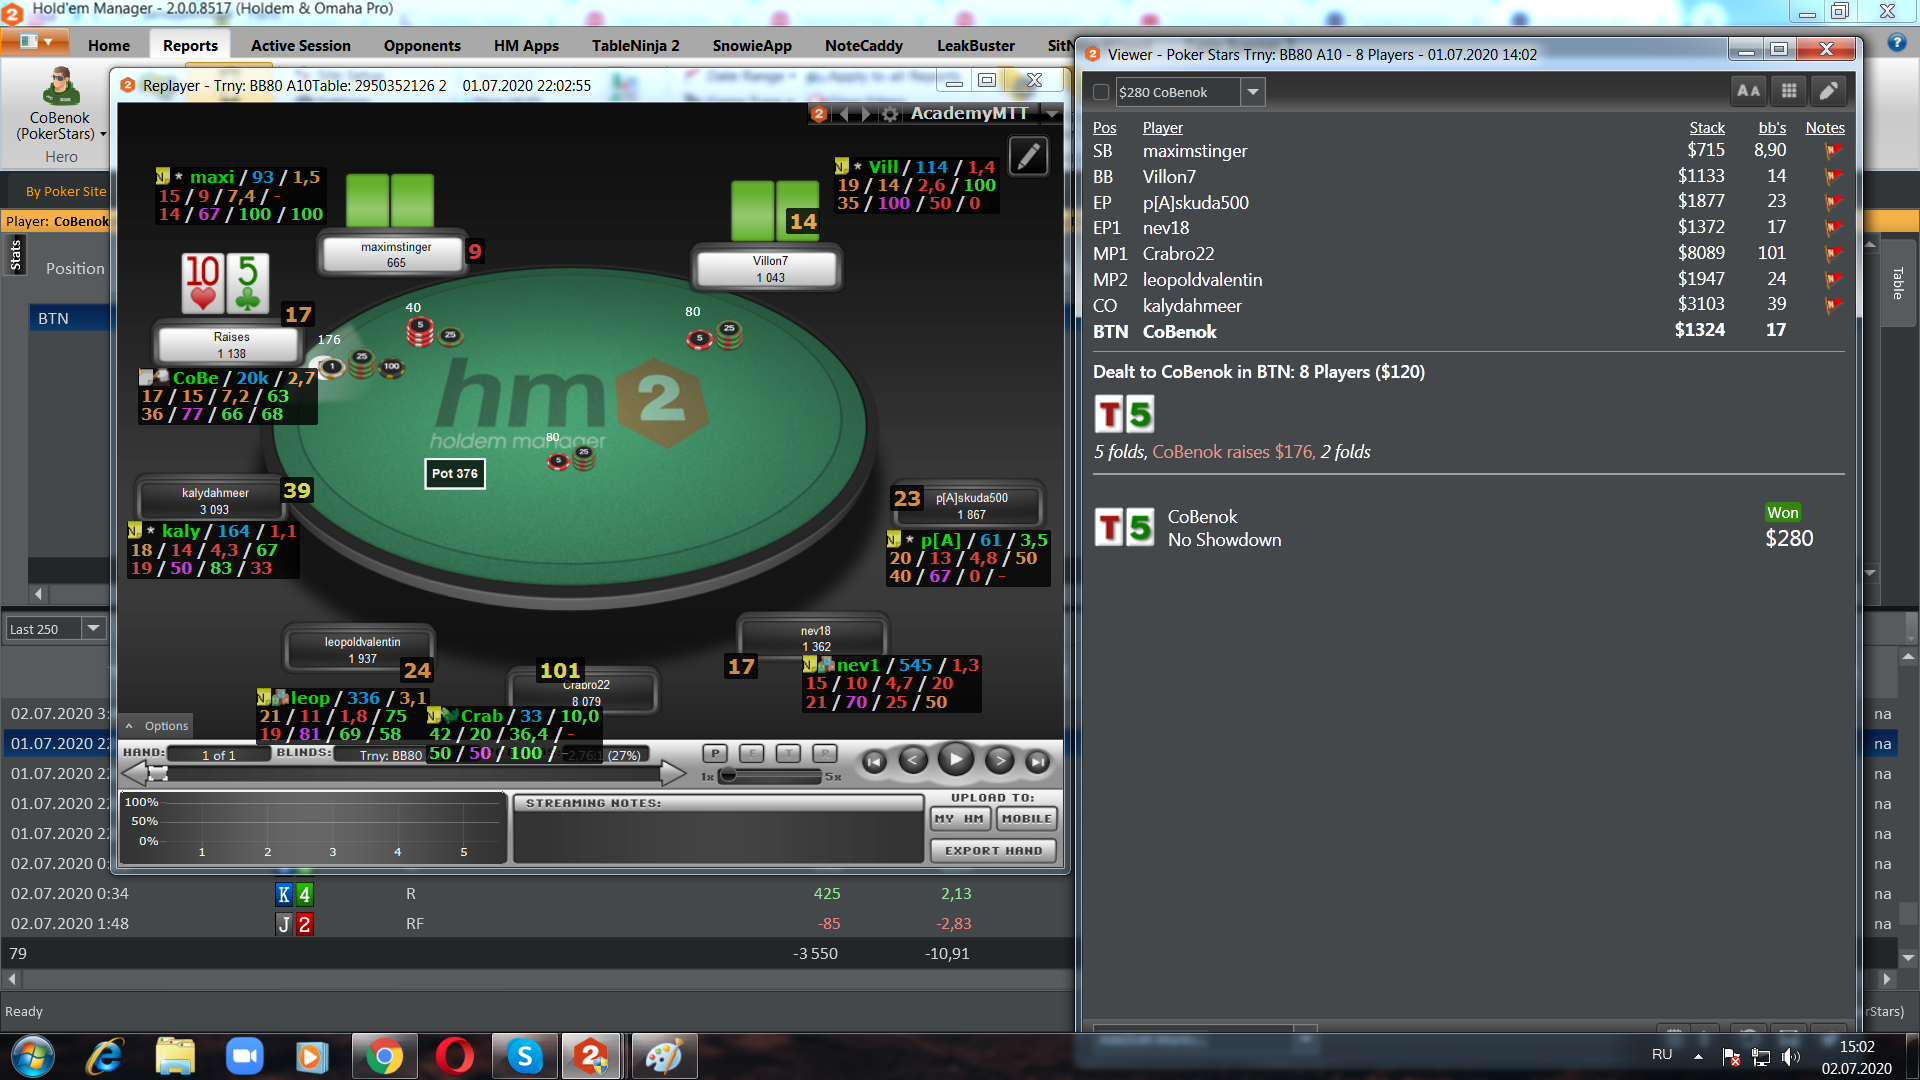Toggle the F flop street button

coord(751,754)
